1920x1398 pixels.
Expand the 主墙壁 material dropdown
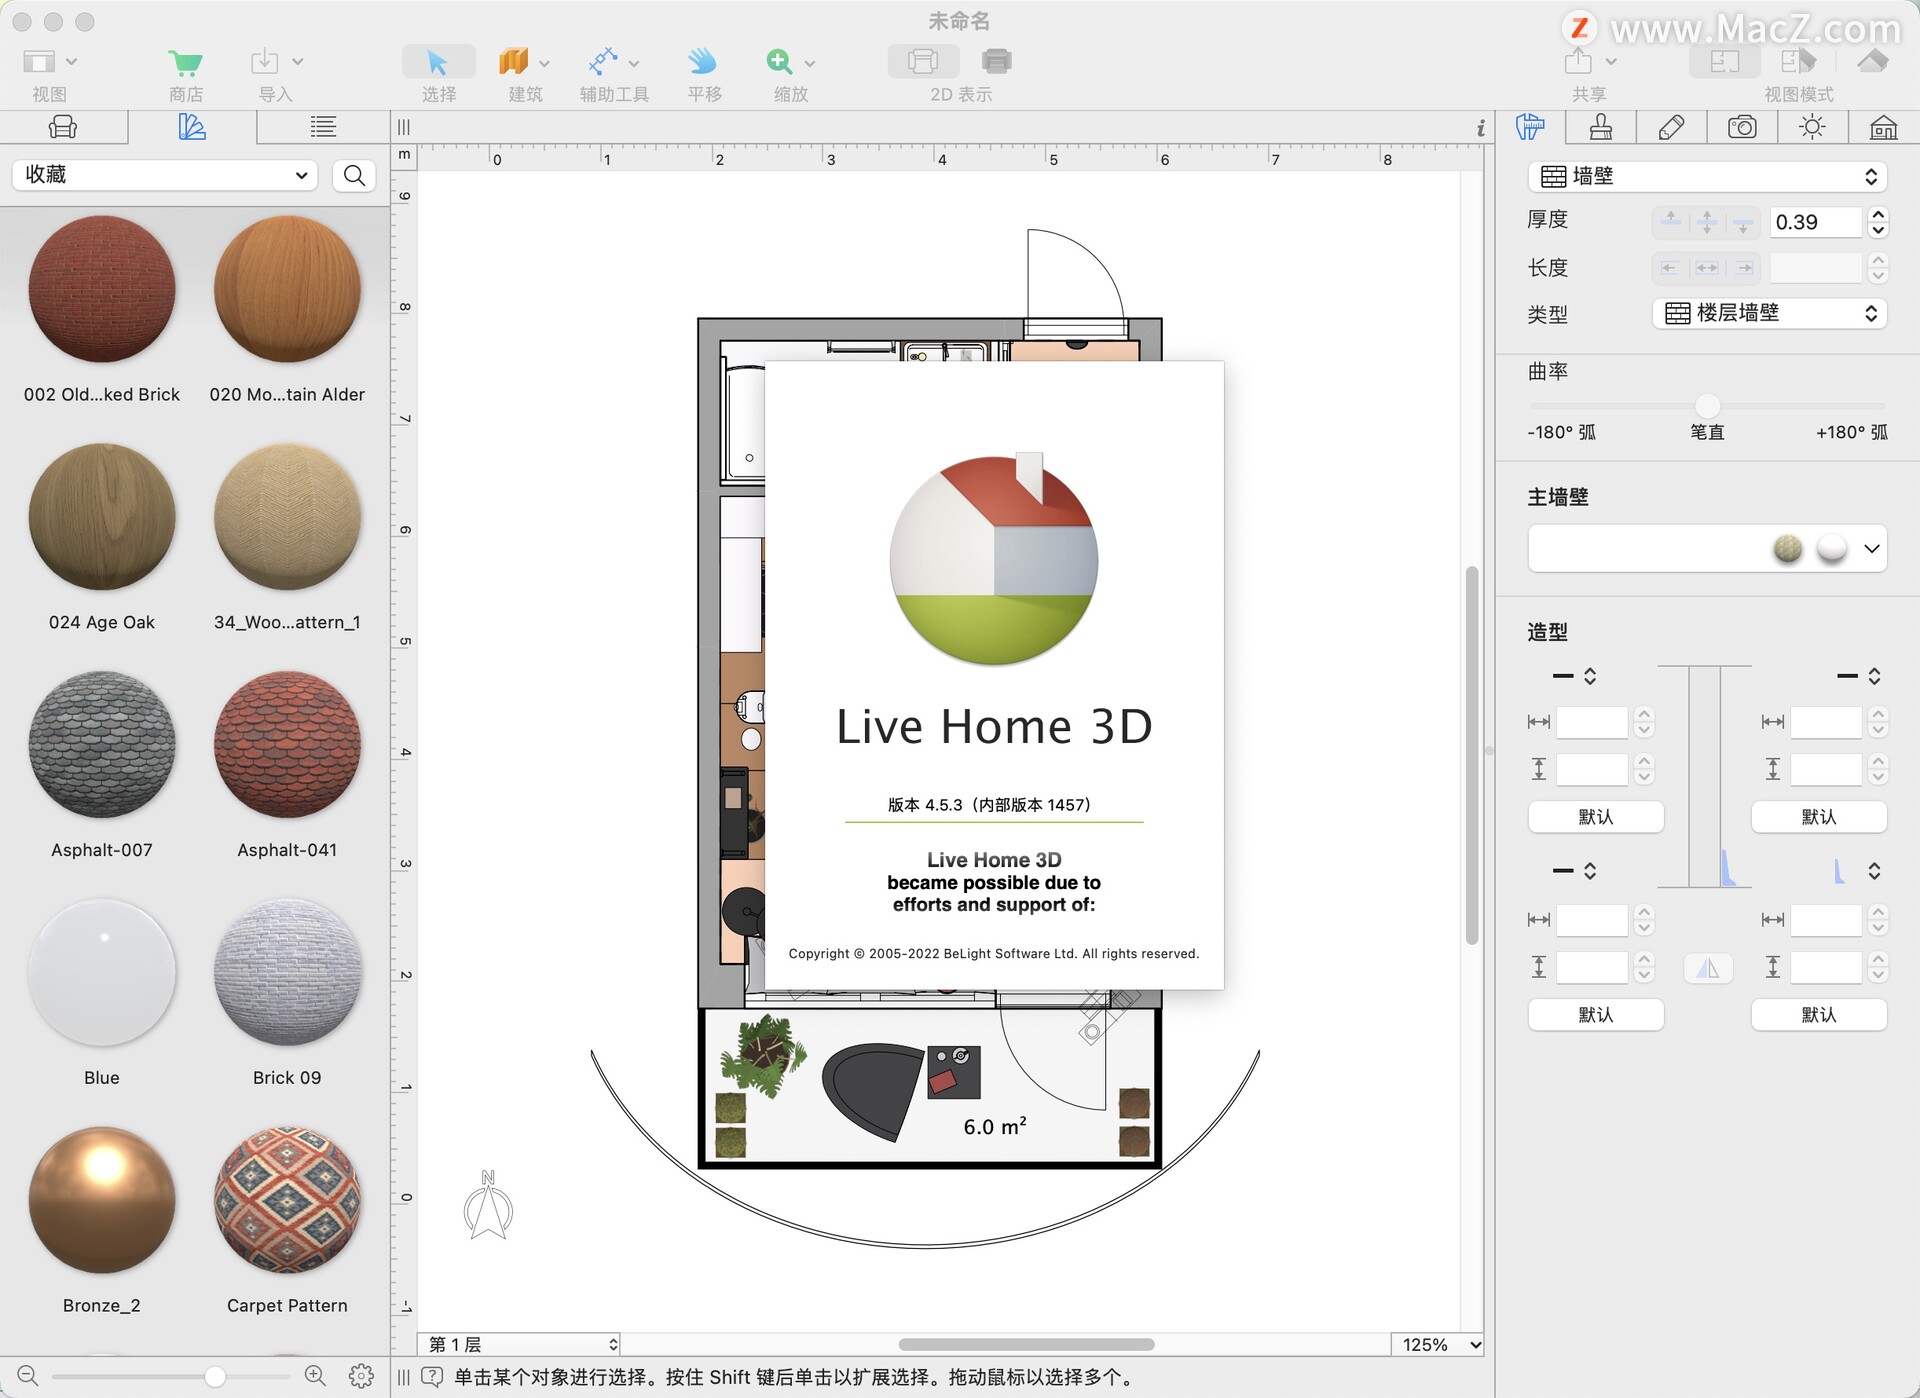(1872, 549)
